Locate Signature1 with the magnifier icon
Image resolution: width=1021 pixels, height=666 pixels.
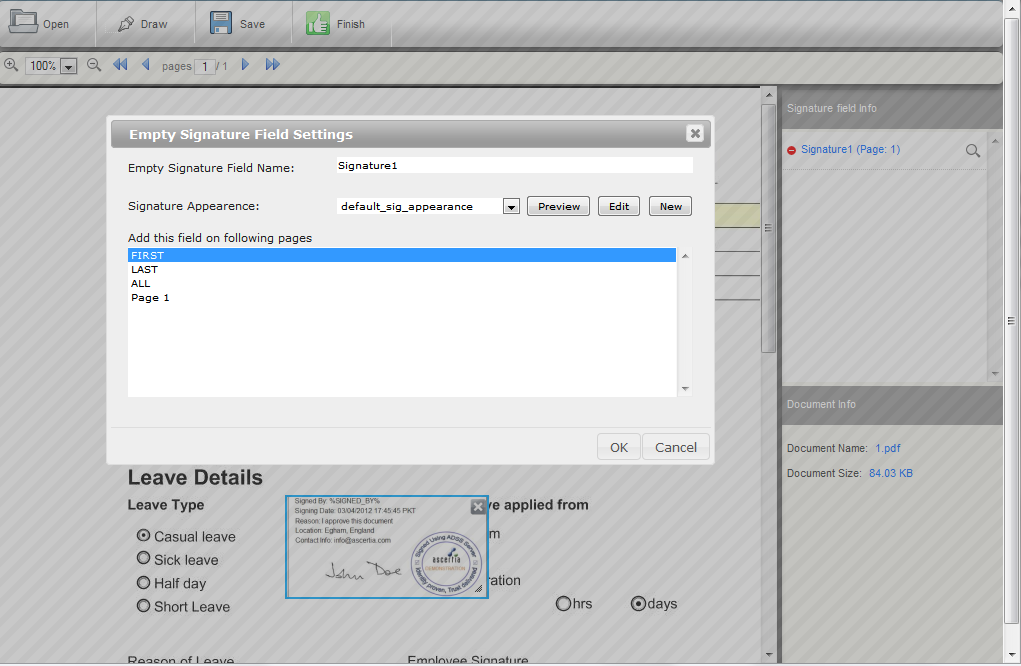972,150
